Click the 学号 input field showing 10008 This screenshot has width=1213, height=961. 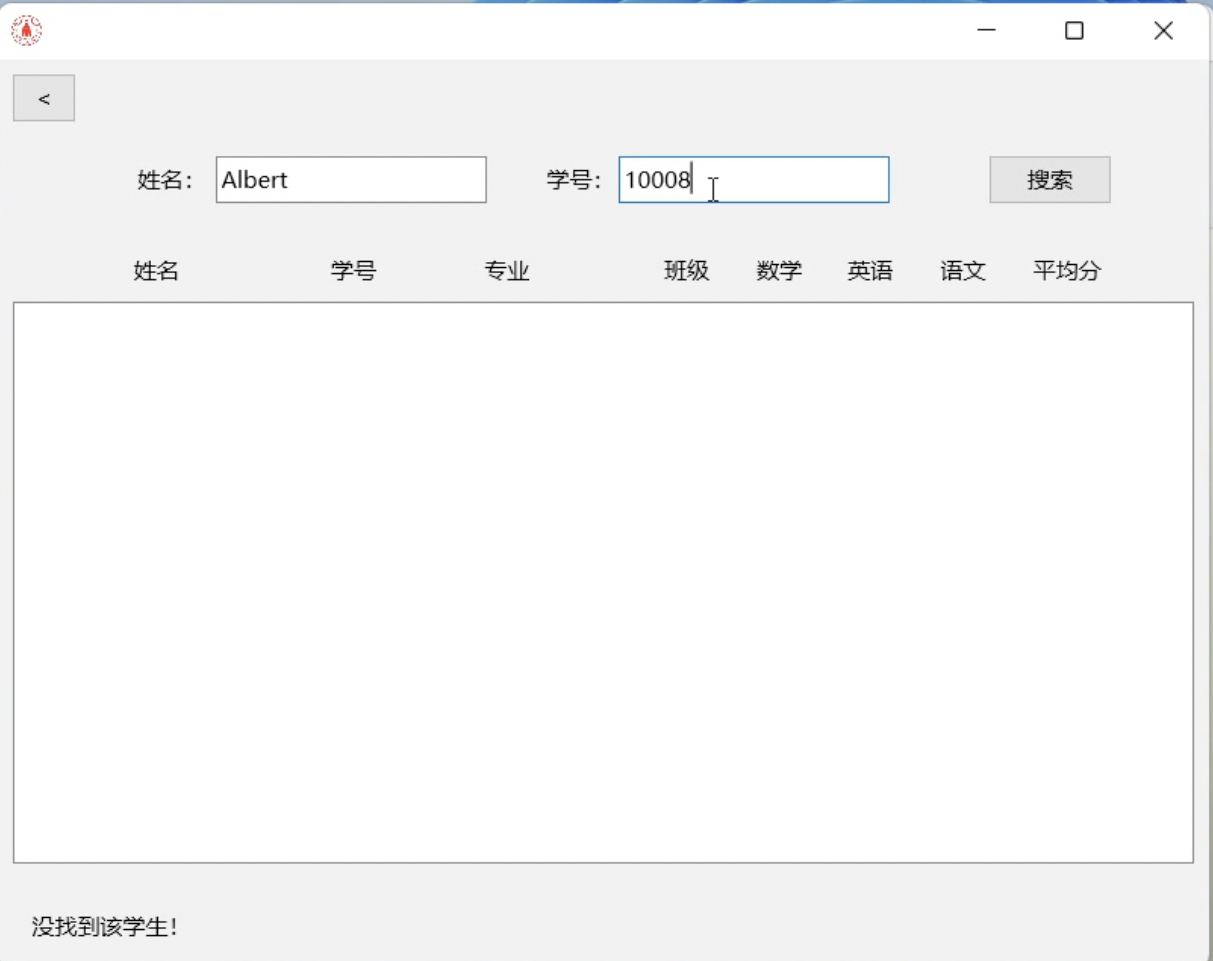753,180
